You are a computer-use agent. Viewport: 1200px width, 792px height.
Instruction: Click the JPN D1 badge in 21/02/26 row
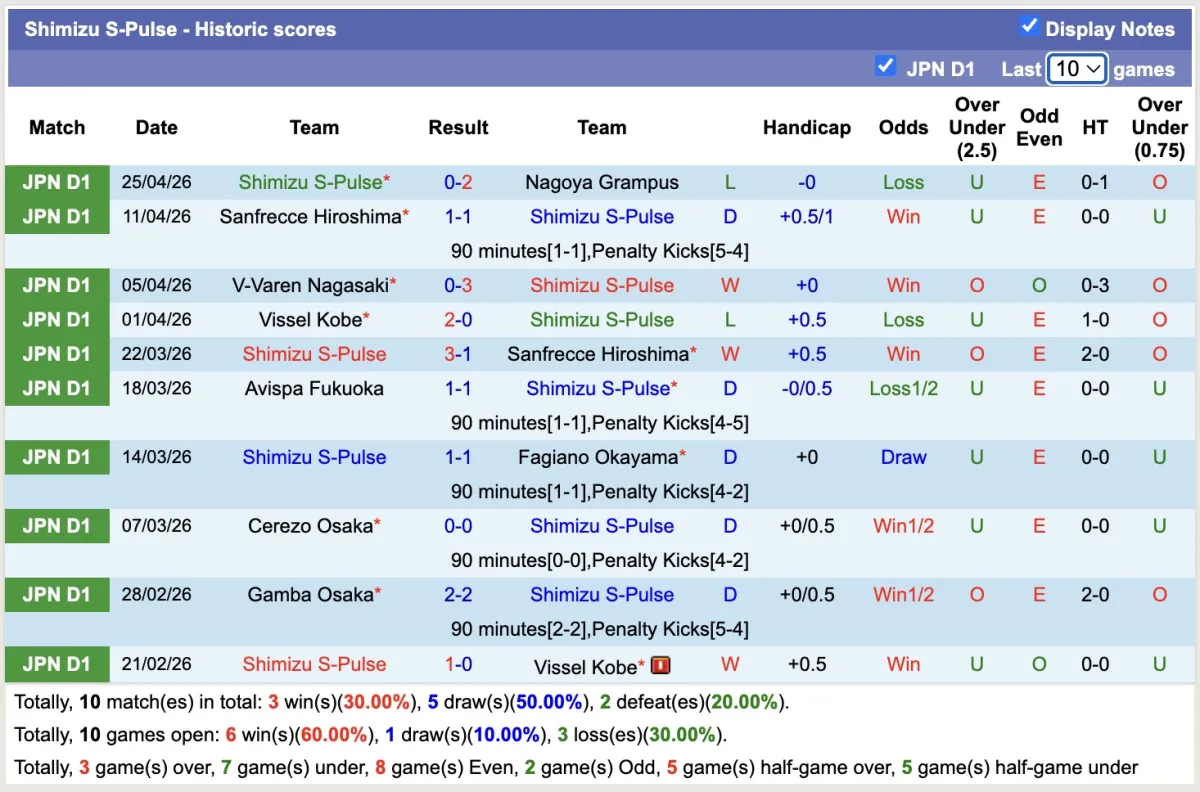coord(57,664)
